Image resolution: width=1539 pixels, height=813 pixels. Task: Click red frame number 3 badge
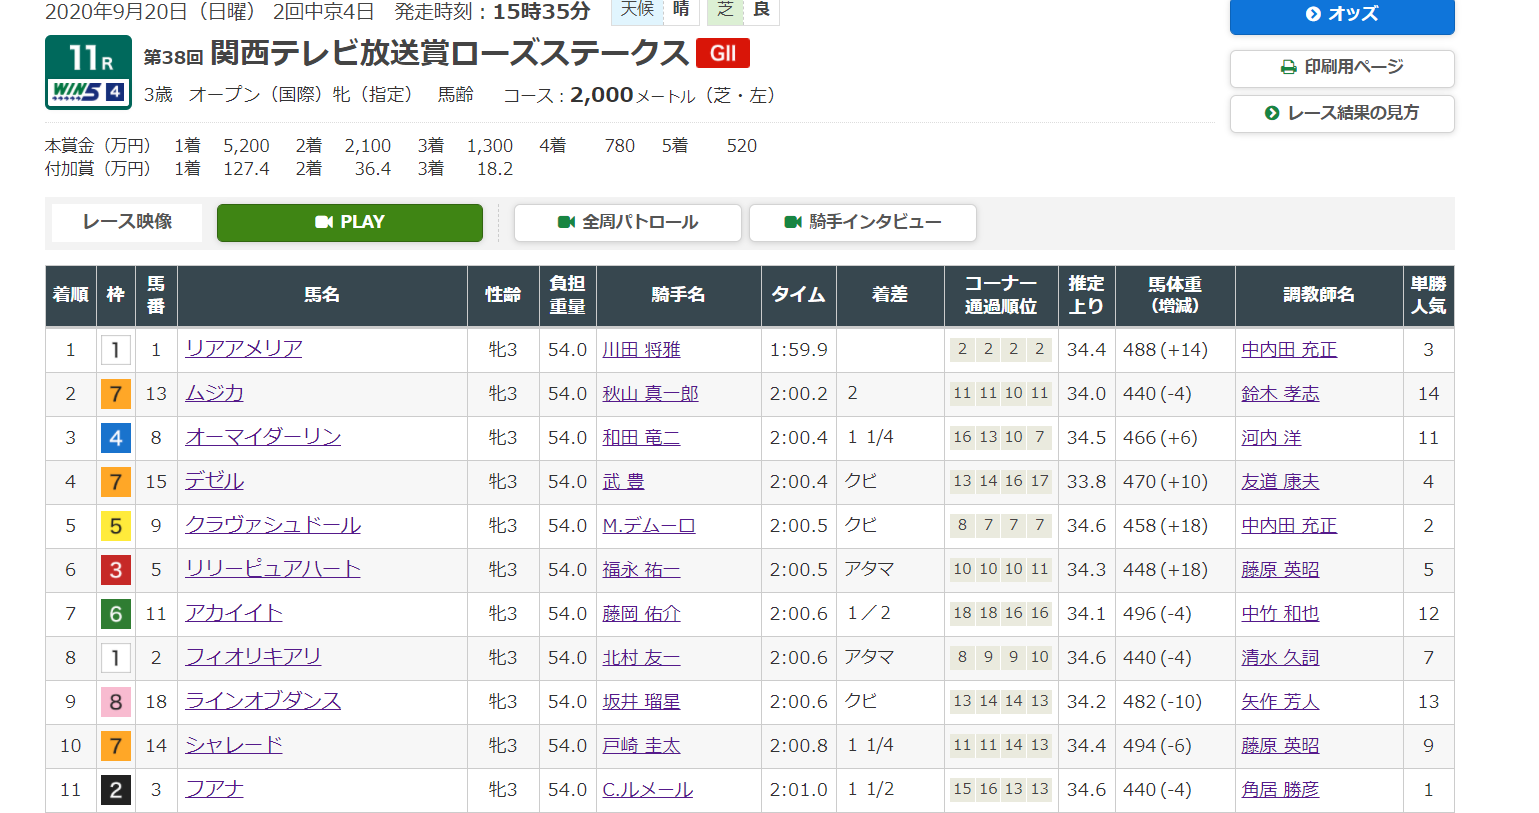[116, 570]
